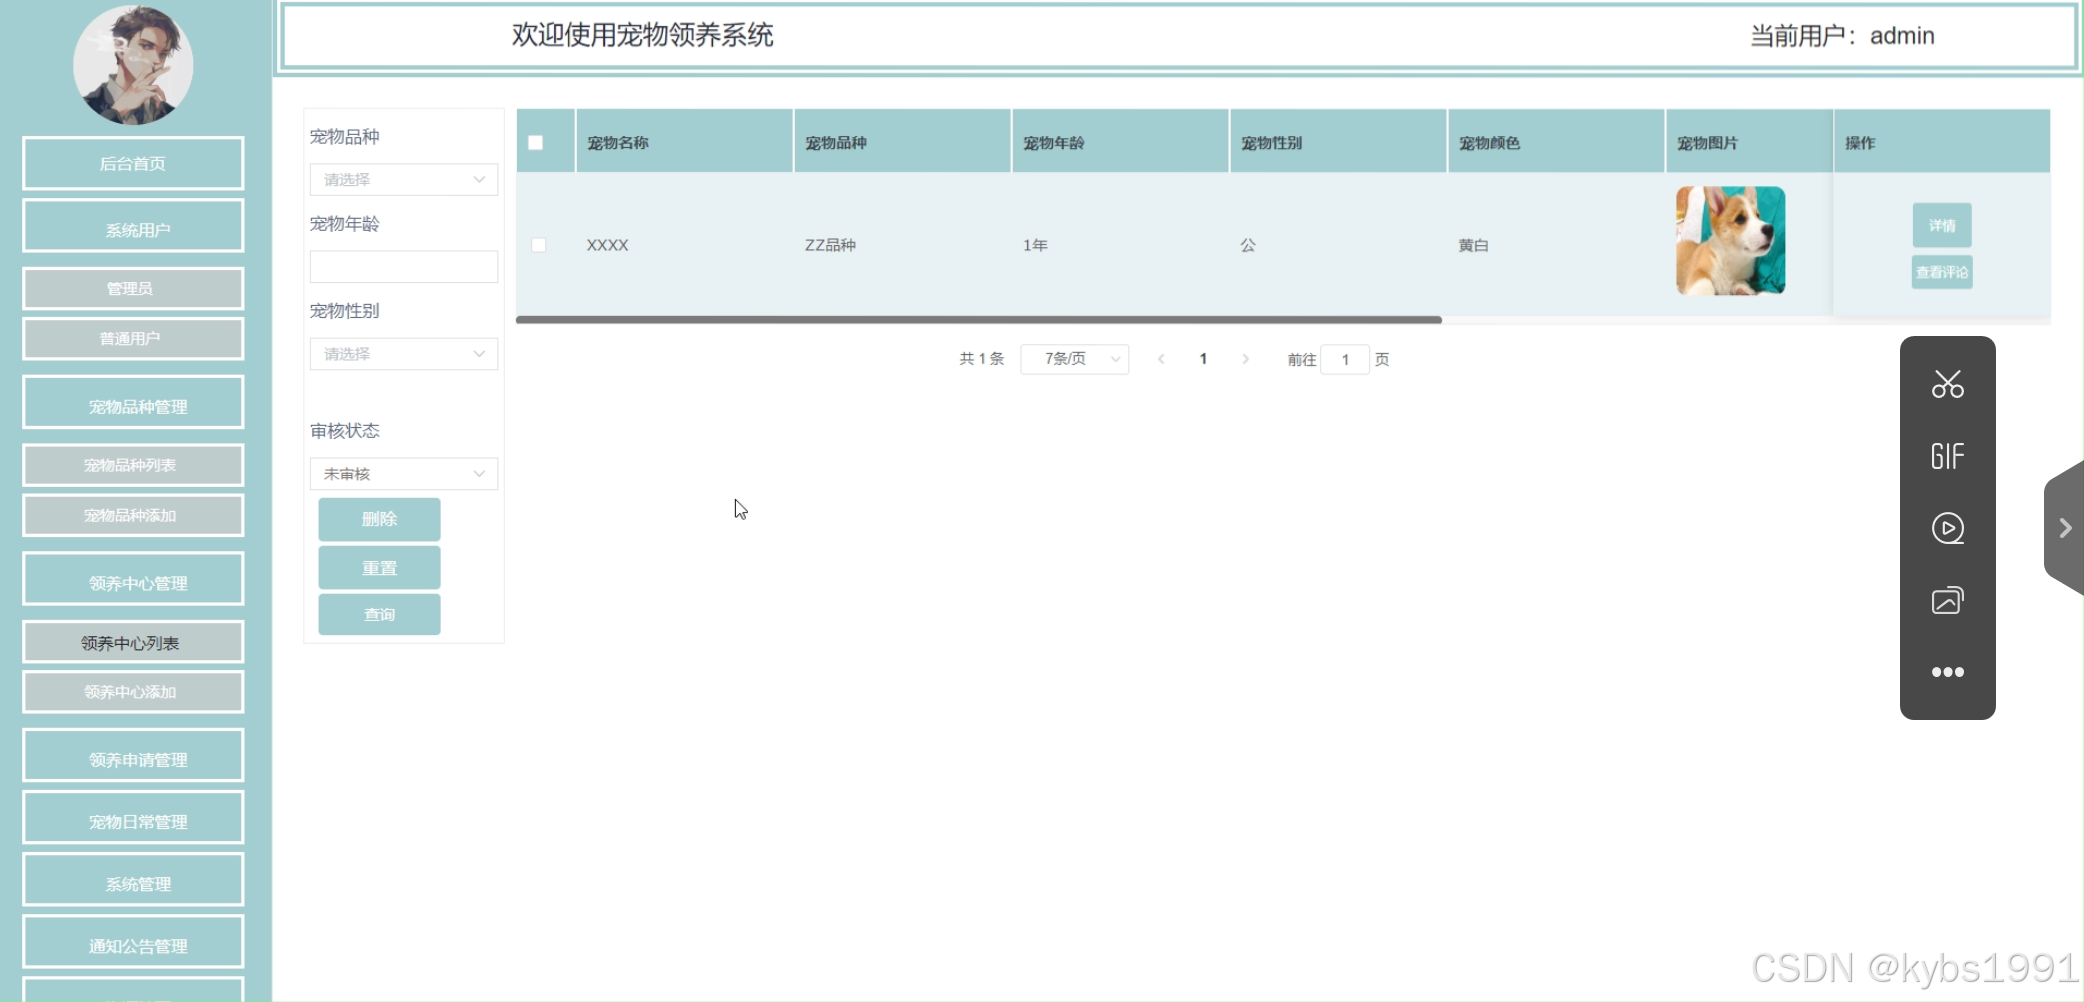Screen dimensions: 2084x1002
Task: Click 查看评论 for pet XXXX
Action: coord(1942,272)
